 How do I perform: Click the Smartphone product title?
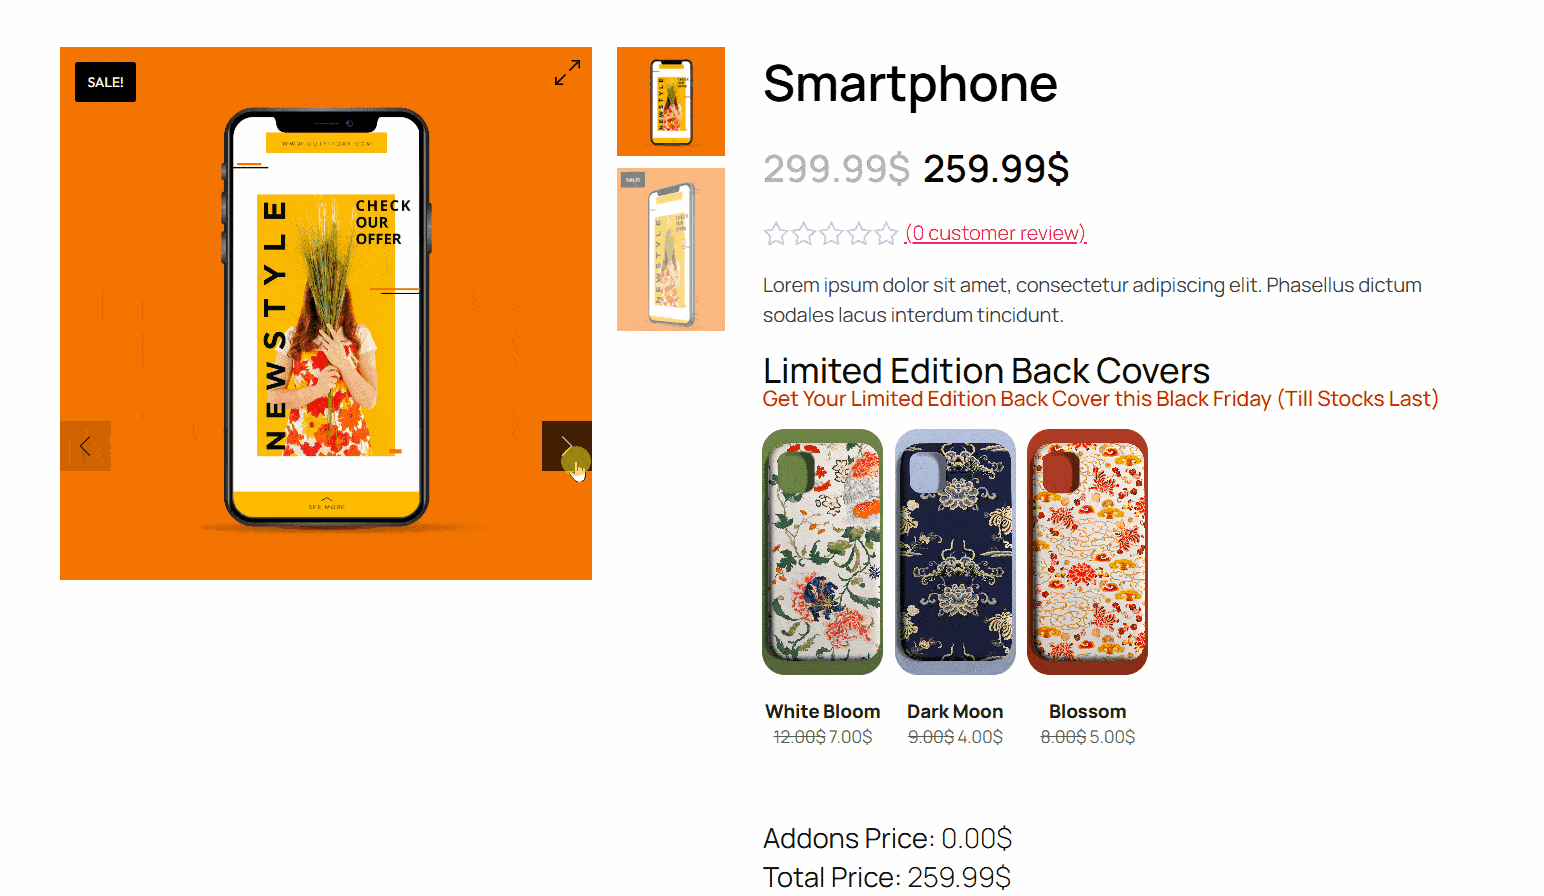910,83
